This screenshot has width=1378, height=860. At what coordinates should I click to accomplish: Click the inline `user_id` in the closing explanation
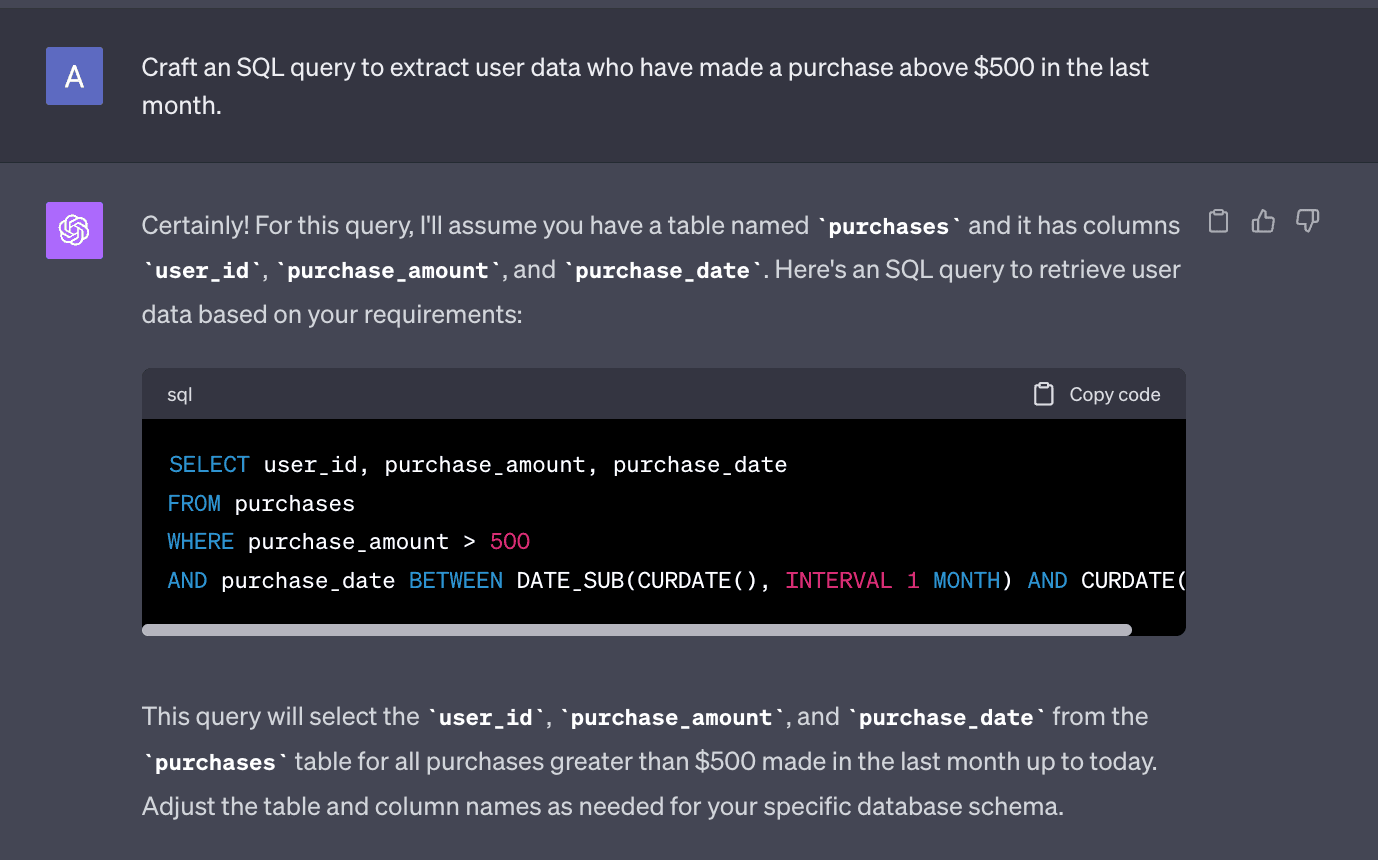[486, 717]
